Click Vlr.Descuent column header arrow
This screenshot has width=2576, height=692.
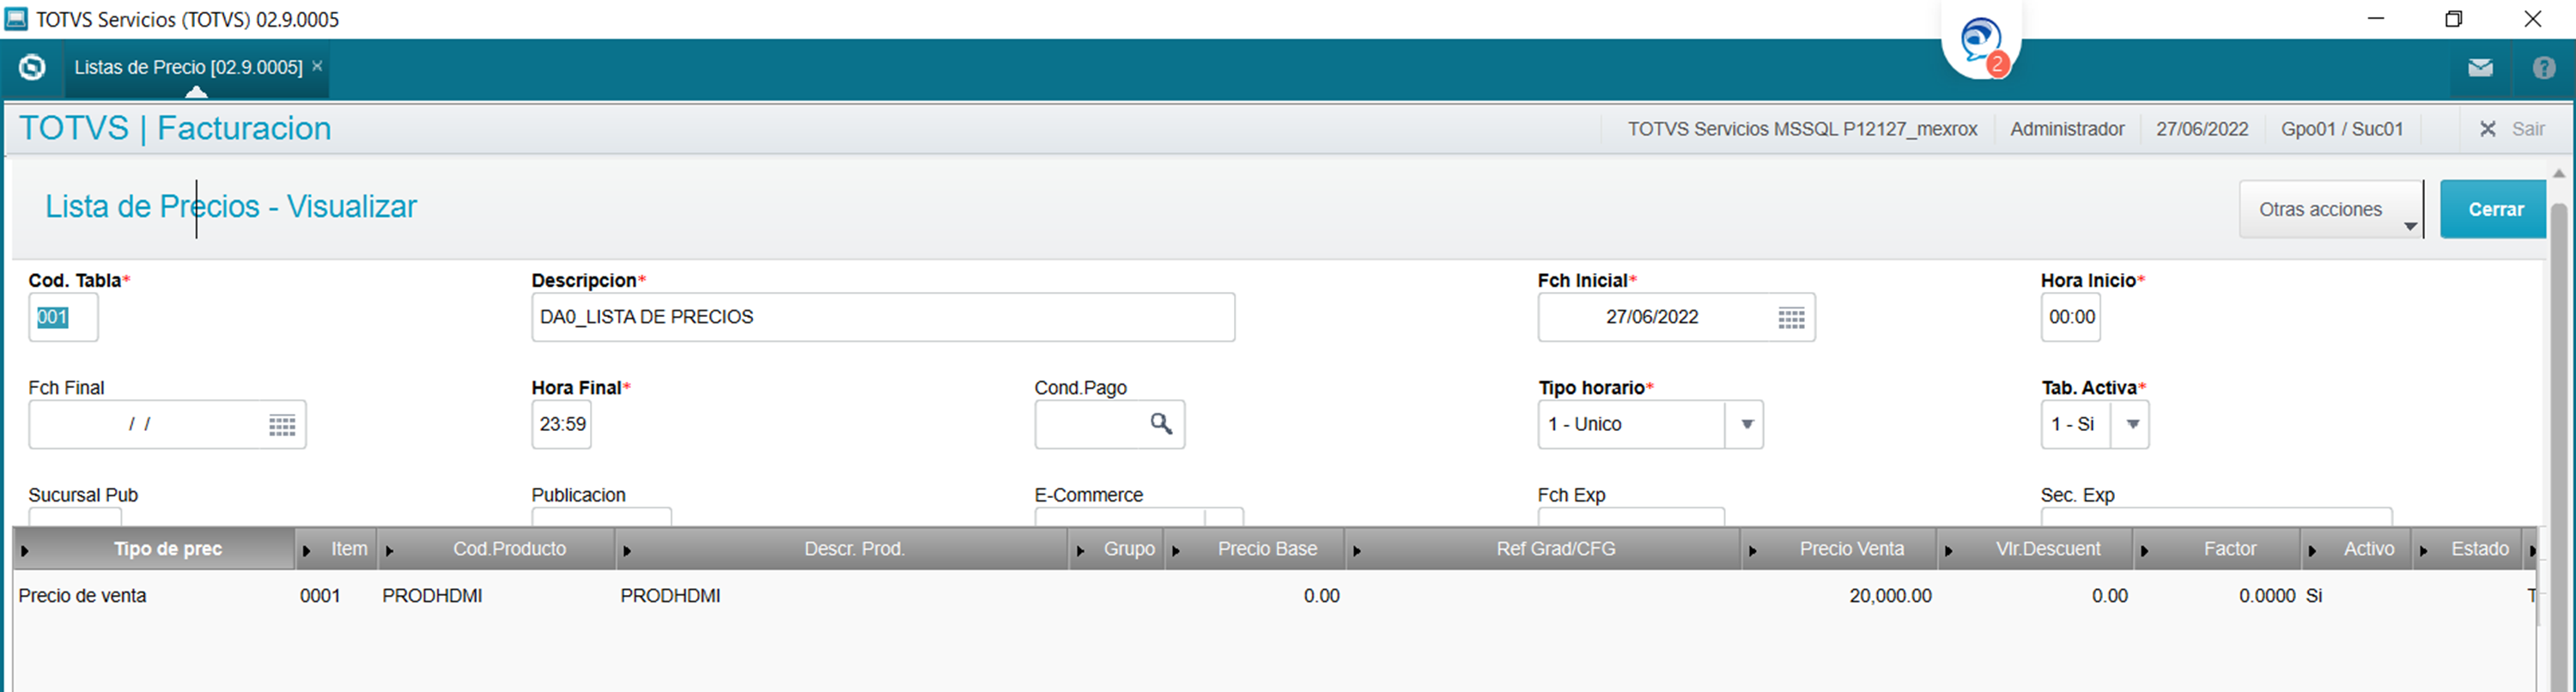[1948, 551]
